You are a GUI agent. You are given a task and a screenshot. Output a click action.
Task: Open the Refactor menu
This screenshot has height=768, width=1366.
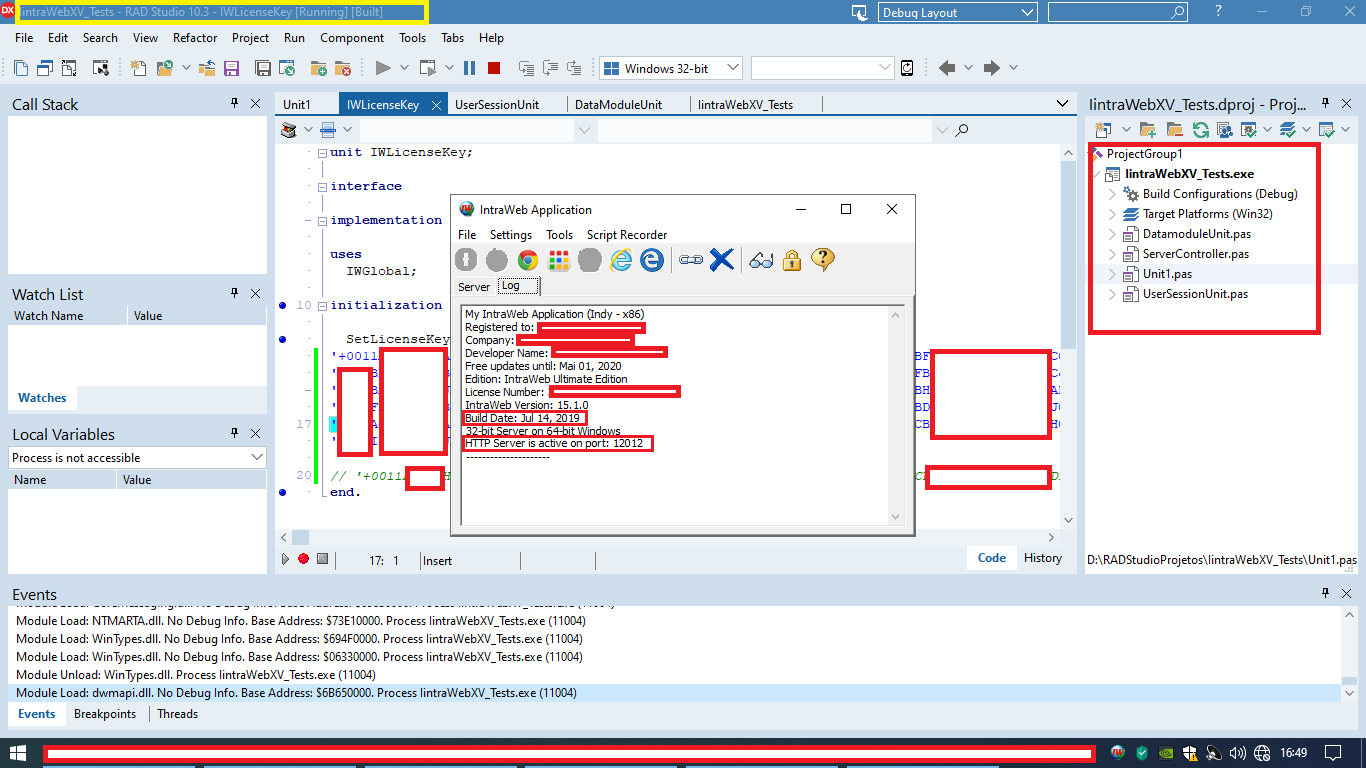(x=195, y=38)
